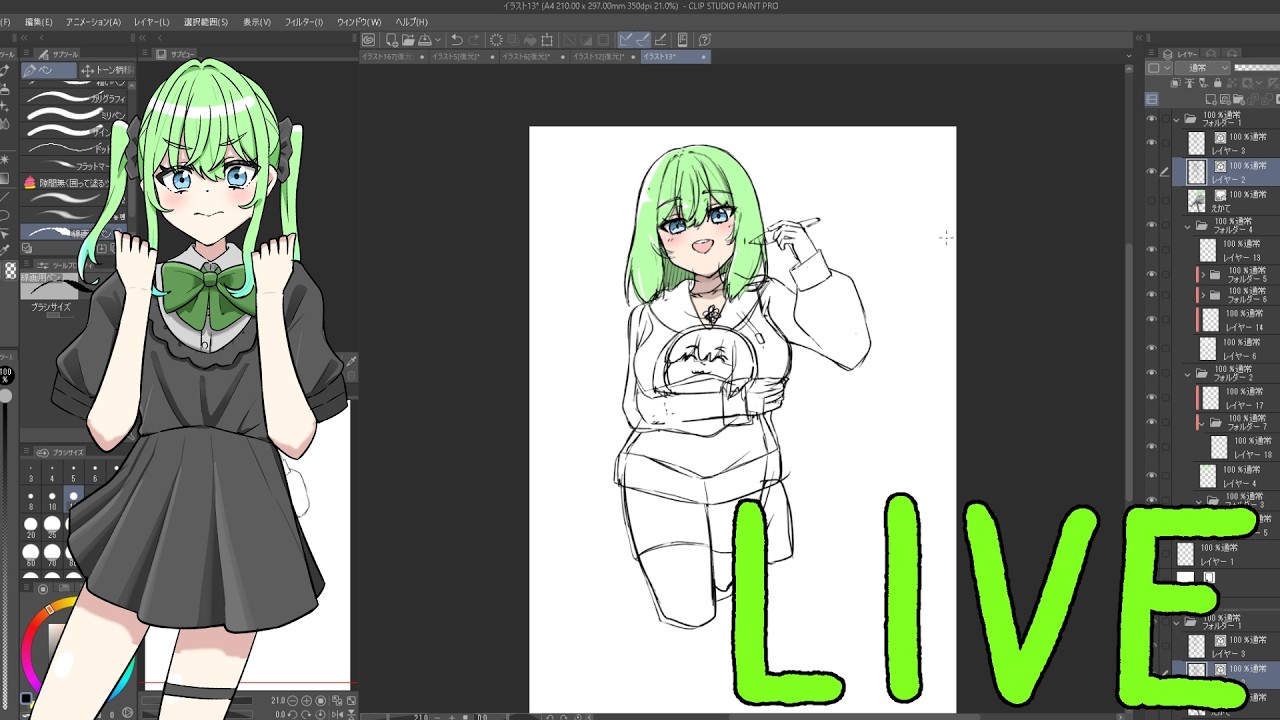
Task: Click the CLIP STUDIO launcher icon
Action: pyautogui.click(x=369, y=40)
